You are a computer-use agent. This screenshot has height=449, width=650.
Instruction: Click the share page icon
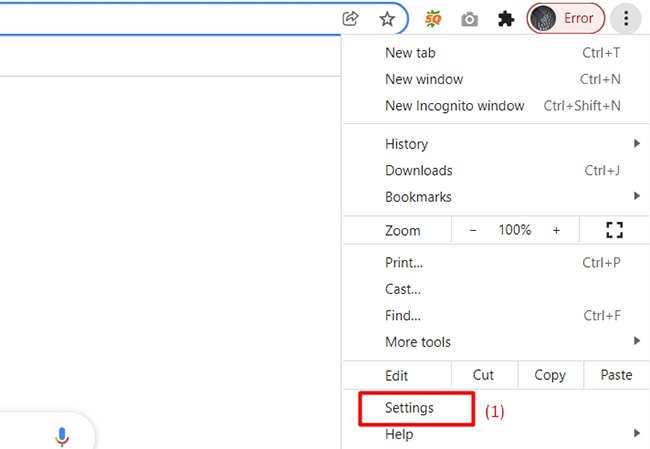coord(351,18)
